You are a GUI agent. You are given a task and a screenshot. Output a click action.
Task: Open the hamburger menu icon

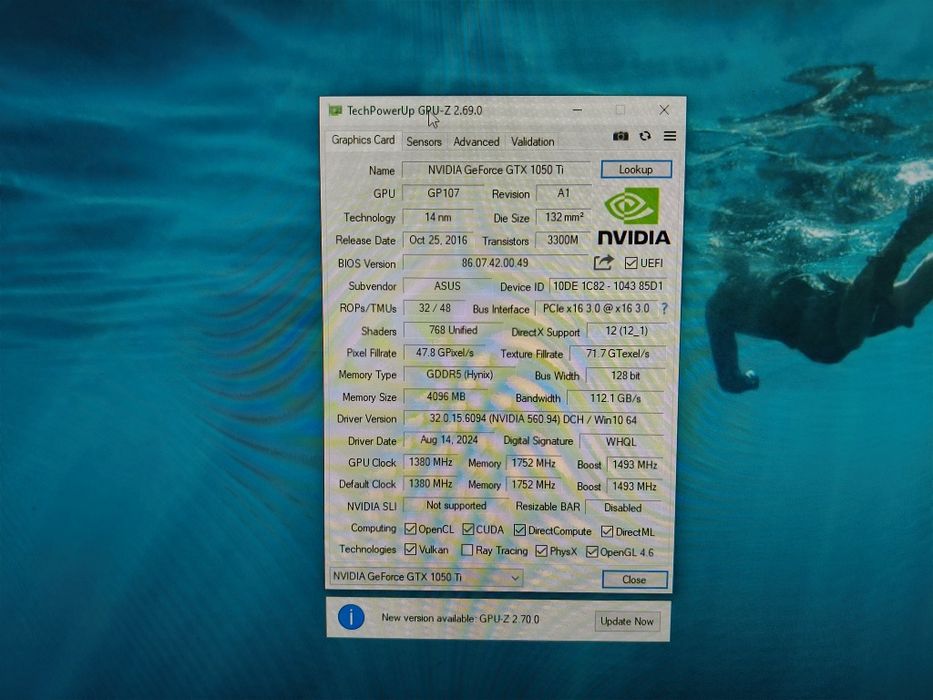tap(670, 136)
